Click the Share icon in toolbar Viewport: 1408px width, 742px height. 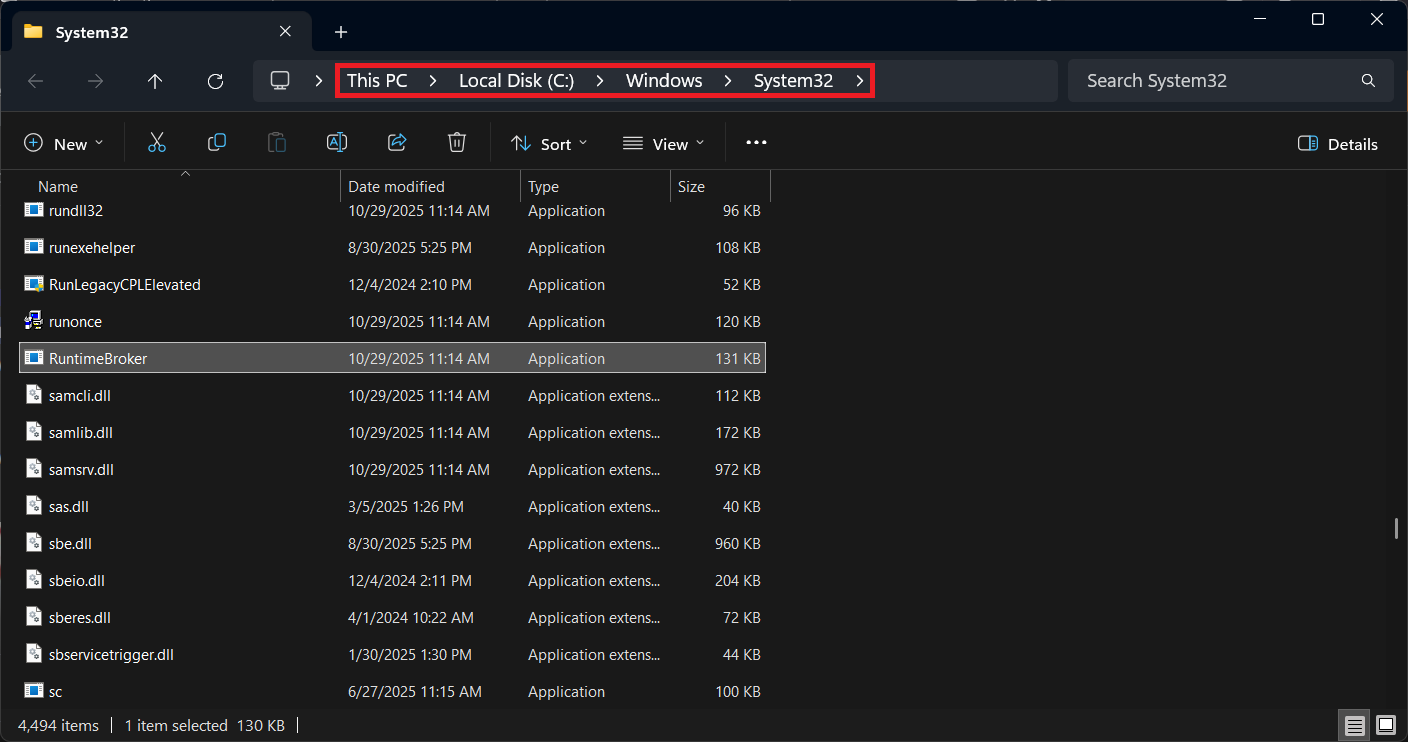(x=397, y=143)
